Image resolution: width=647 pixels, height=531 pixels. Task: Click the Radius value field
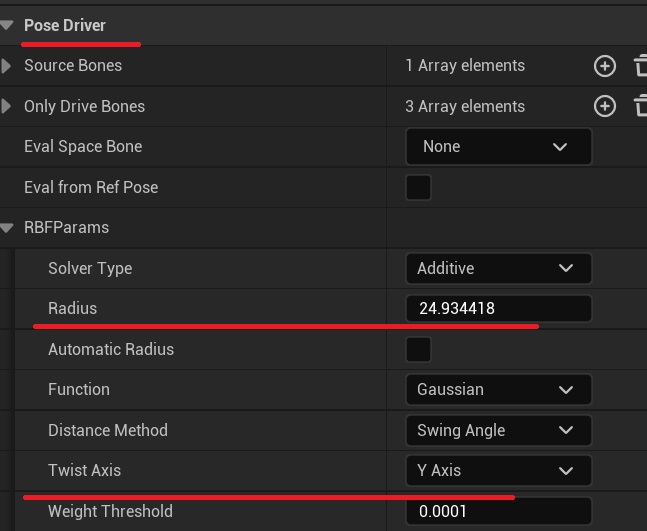point(498,308)
